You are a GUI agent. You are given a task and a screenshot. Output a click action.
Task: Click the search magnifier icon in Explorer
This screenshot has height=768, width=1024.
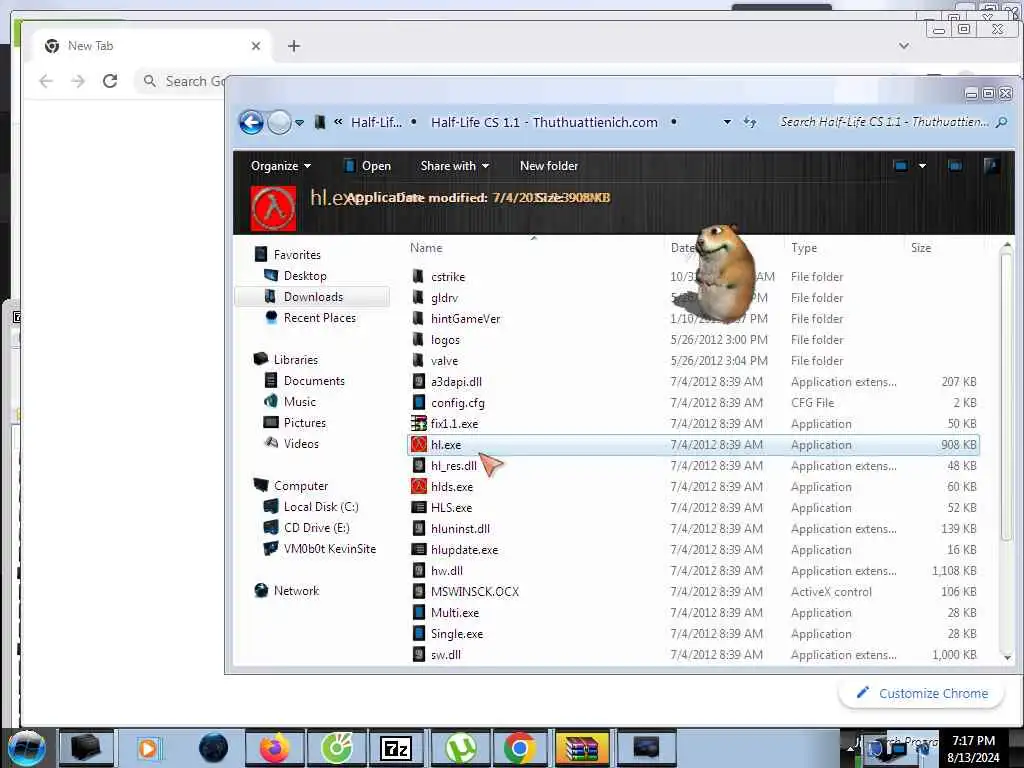coord(1002,122)
